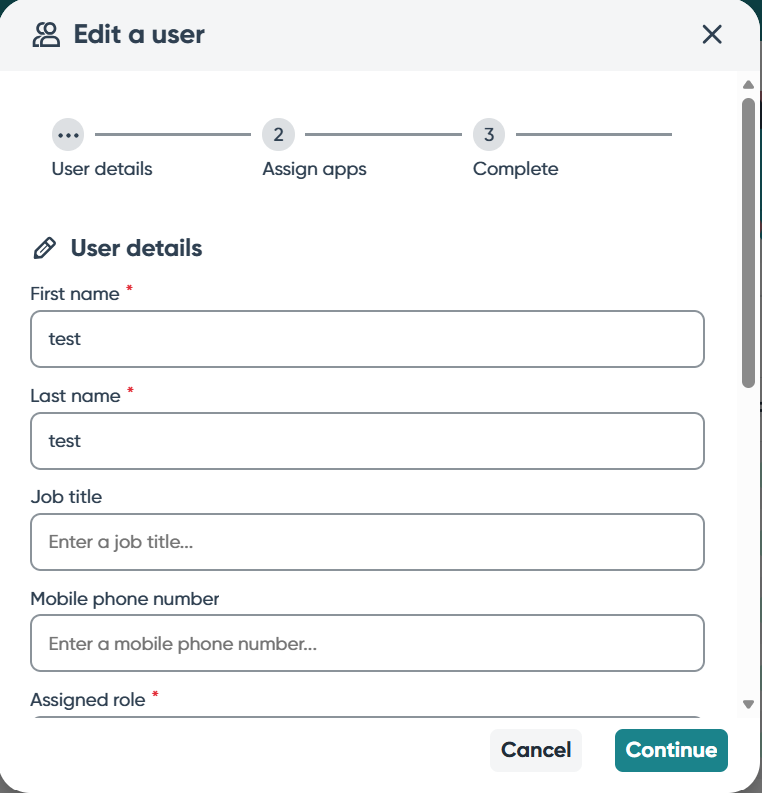This screenshot has height=793, width=762.
Task: Select the User details step circle with dots
Action: tap(68, 134)
